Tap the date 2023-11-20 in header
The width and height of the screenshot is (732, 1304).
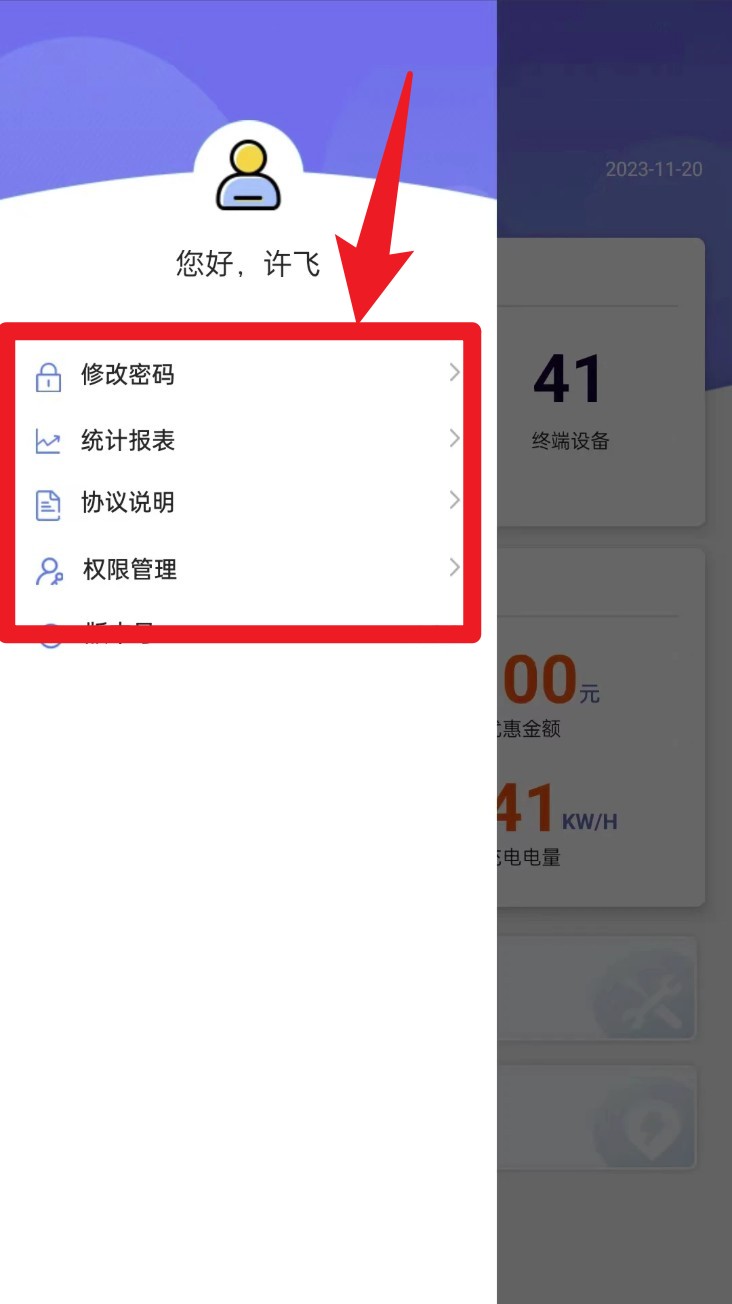[x=654, y=169]
